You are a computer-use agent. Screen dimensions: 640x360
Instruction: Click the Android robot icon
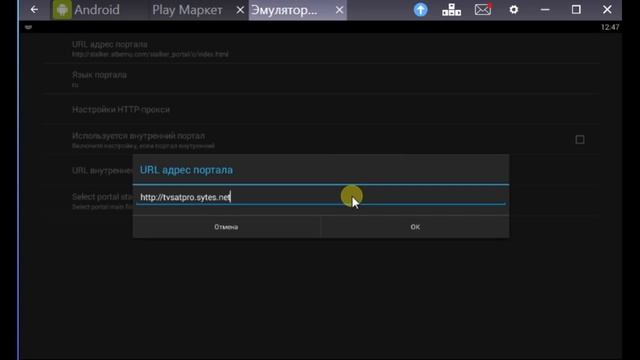(62, 10)
